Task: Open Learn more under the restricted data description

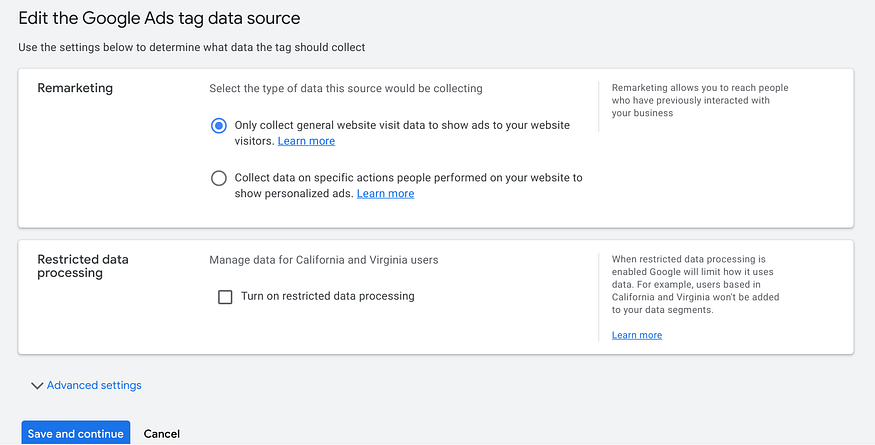Action: [636, 335]
